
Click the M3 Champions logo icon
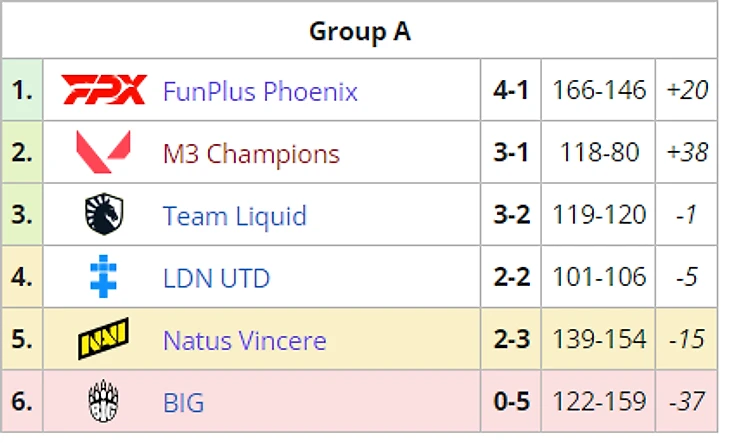(103, 153)
